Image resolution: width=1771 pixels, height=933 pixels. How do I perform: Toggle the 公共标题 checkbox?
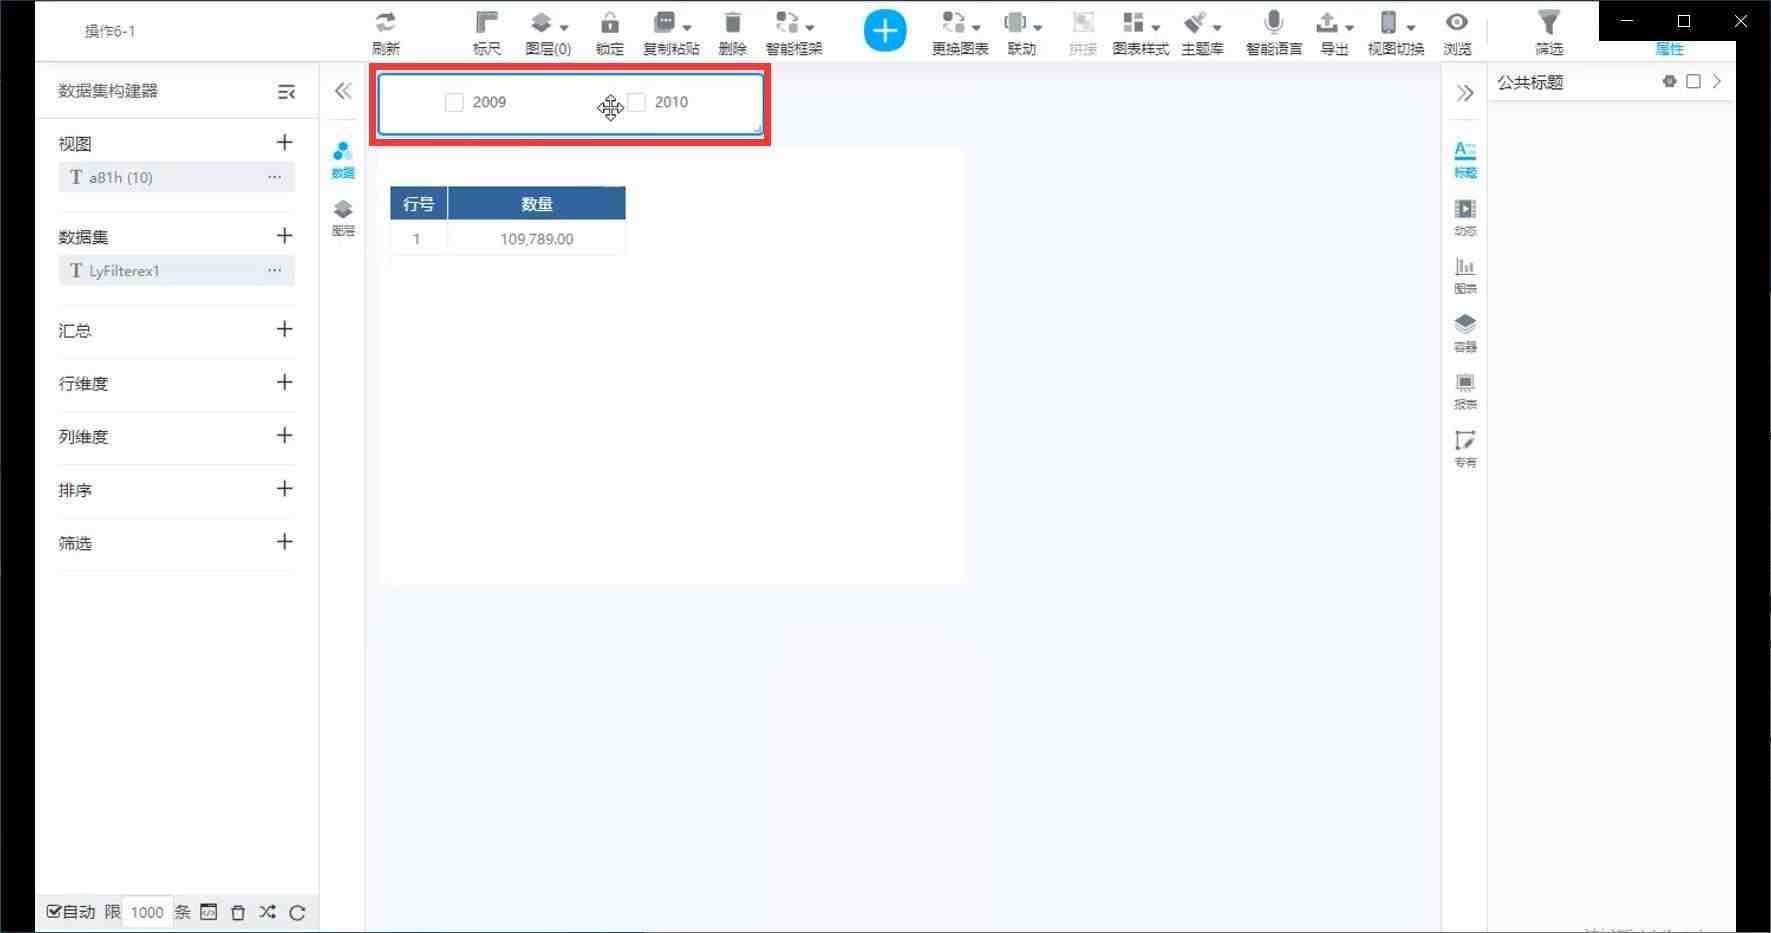(1693, 82)
